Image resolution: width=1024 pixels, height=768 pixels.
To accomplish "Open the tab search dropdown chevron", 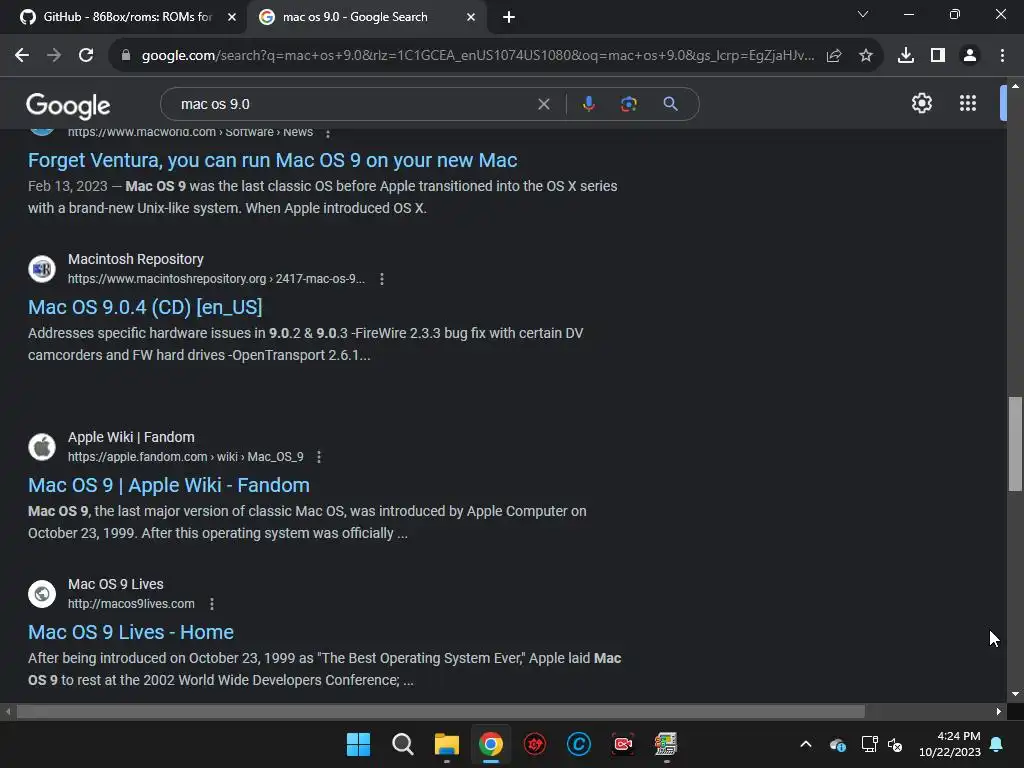I will click(863, 14).
